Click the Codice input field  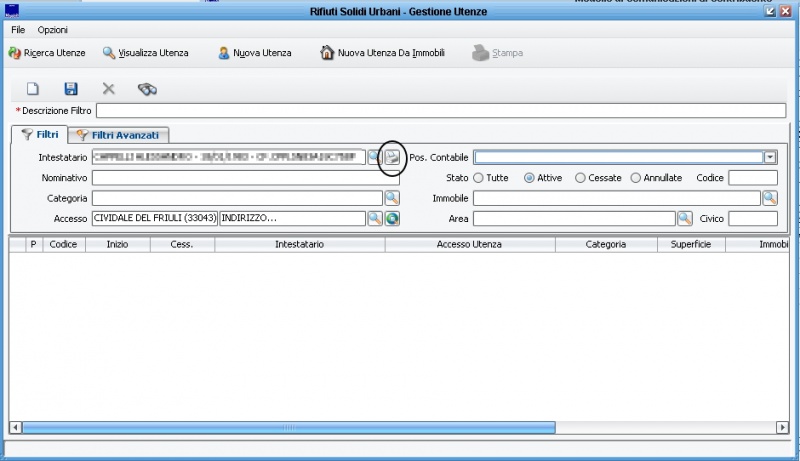click(753, 178)
